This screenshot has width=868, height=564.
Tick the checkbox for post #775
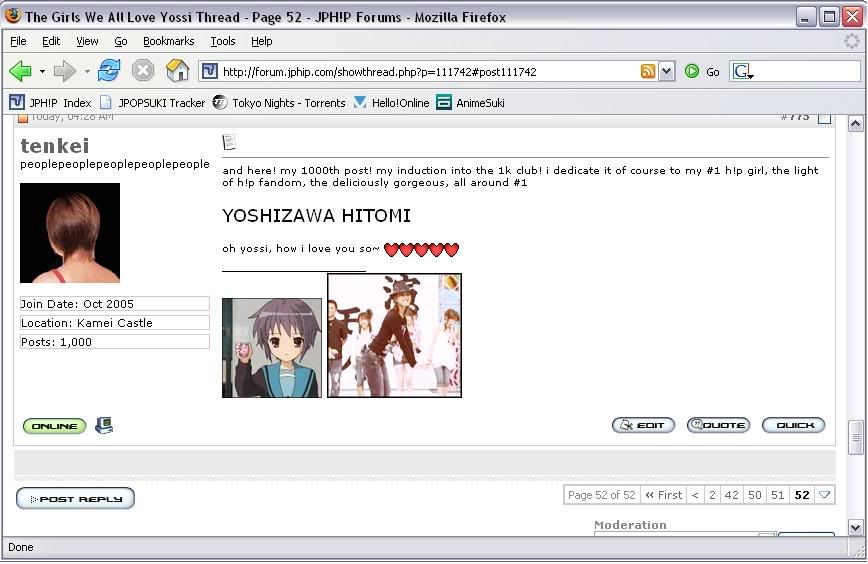point(824,118)
